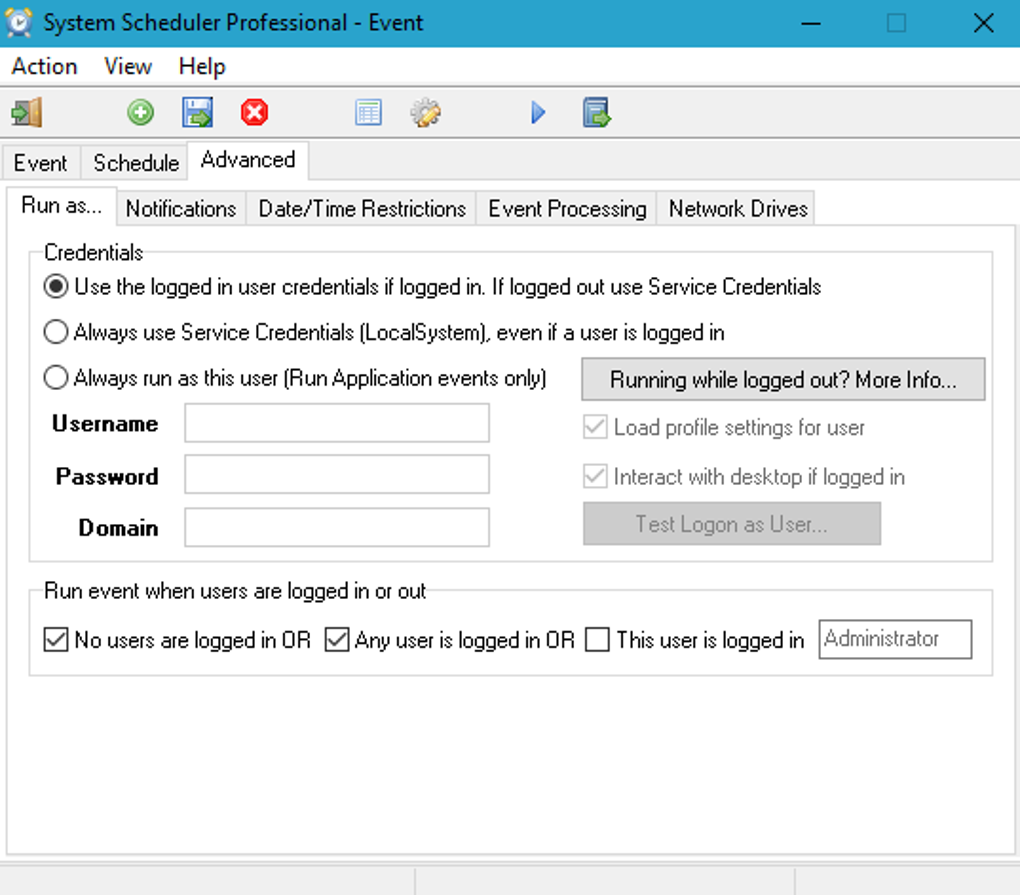The width and height of the screenshot is (1020, 895).
Task: Open the Help menu
Action: (x=202, y=66)
